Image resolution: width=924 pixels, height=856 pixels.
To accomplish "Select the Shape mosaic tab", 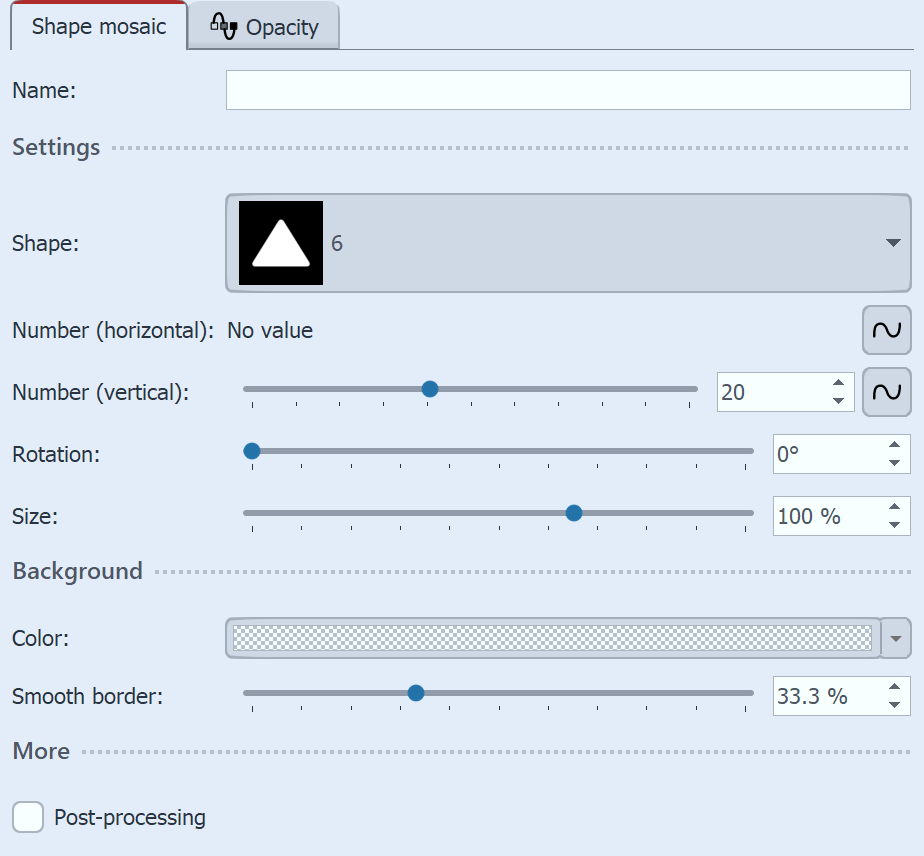I will [97, 26].
